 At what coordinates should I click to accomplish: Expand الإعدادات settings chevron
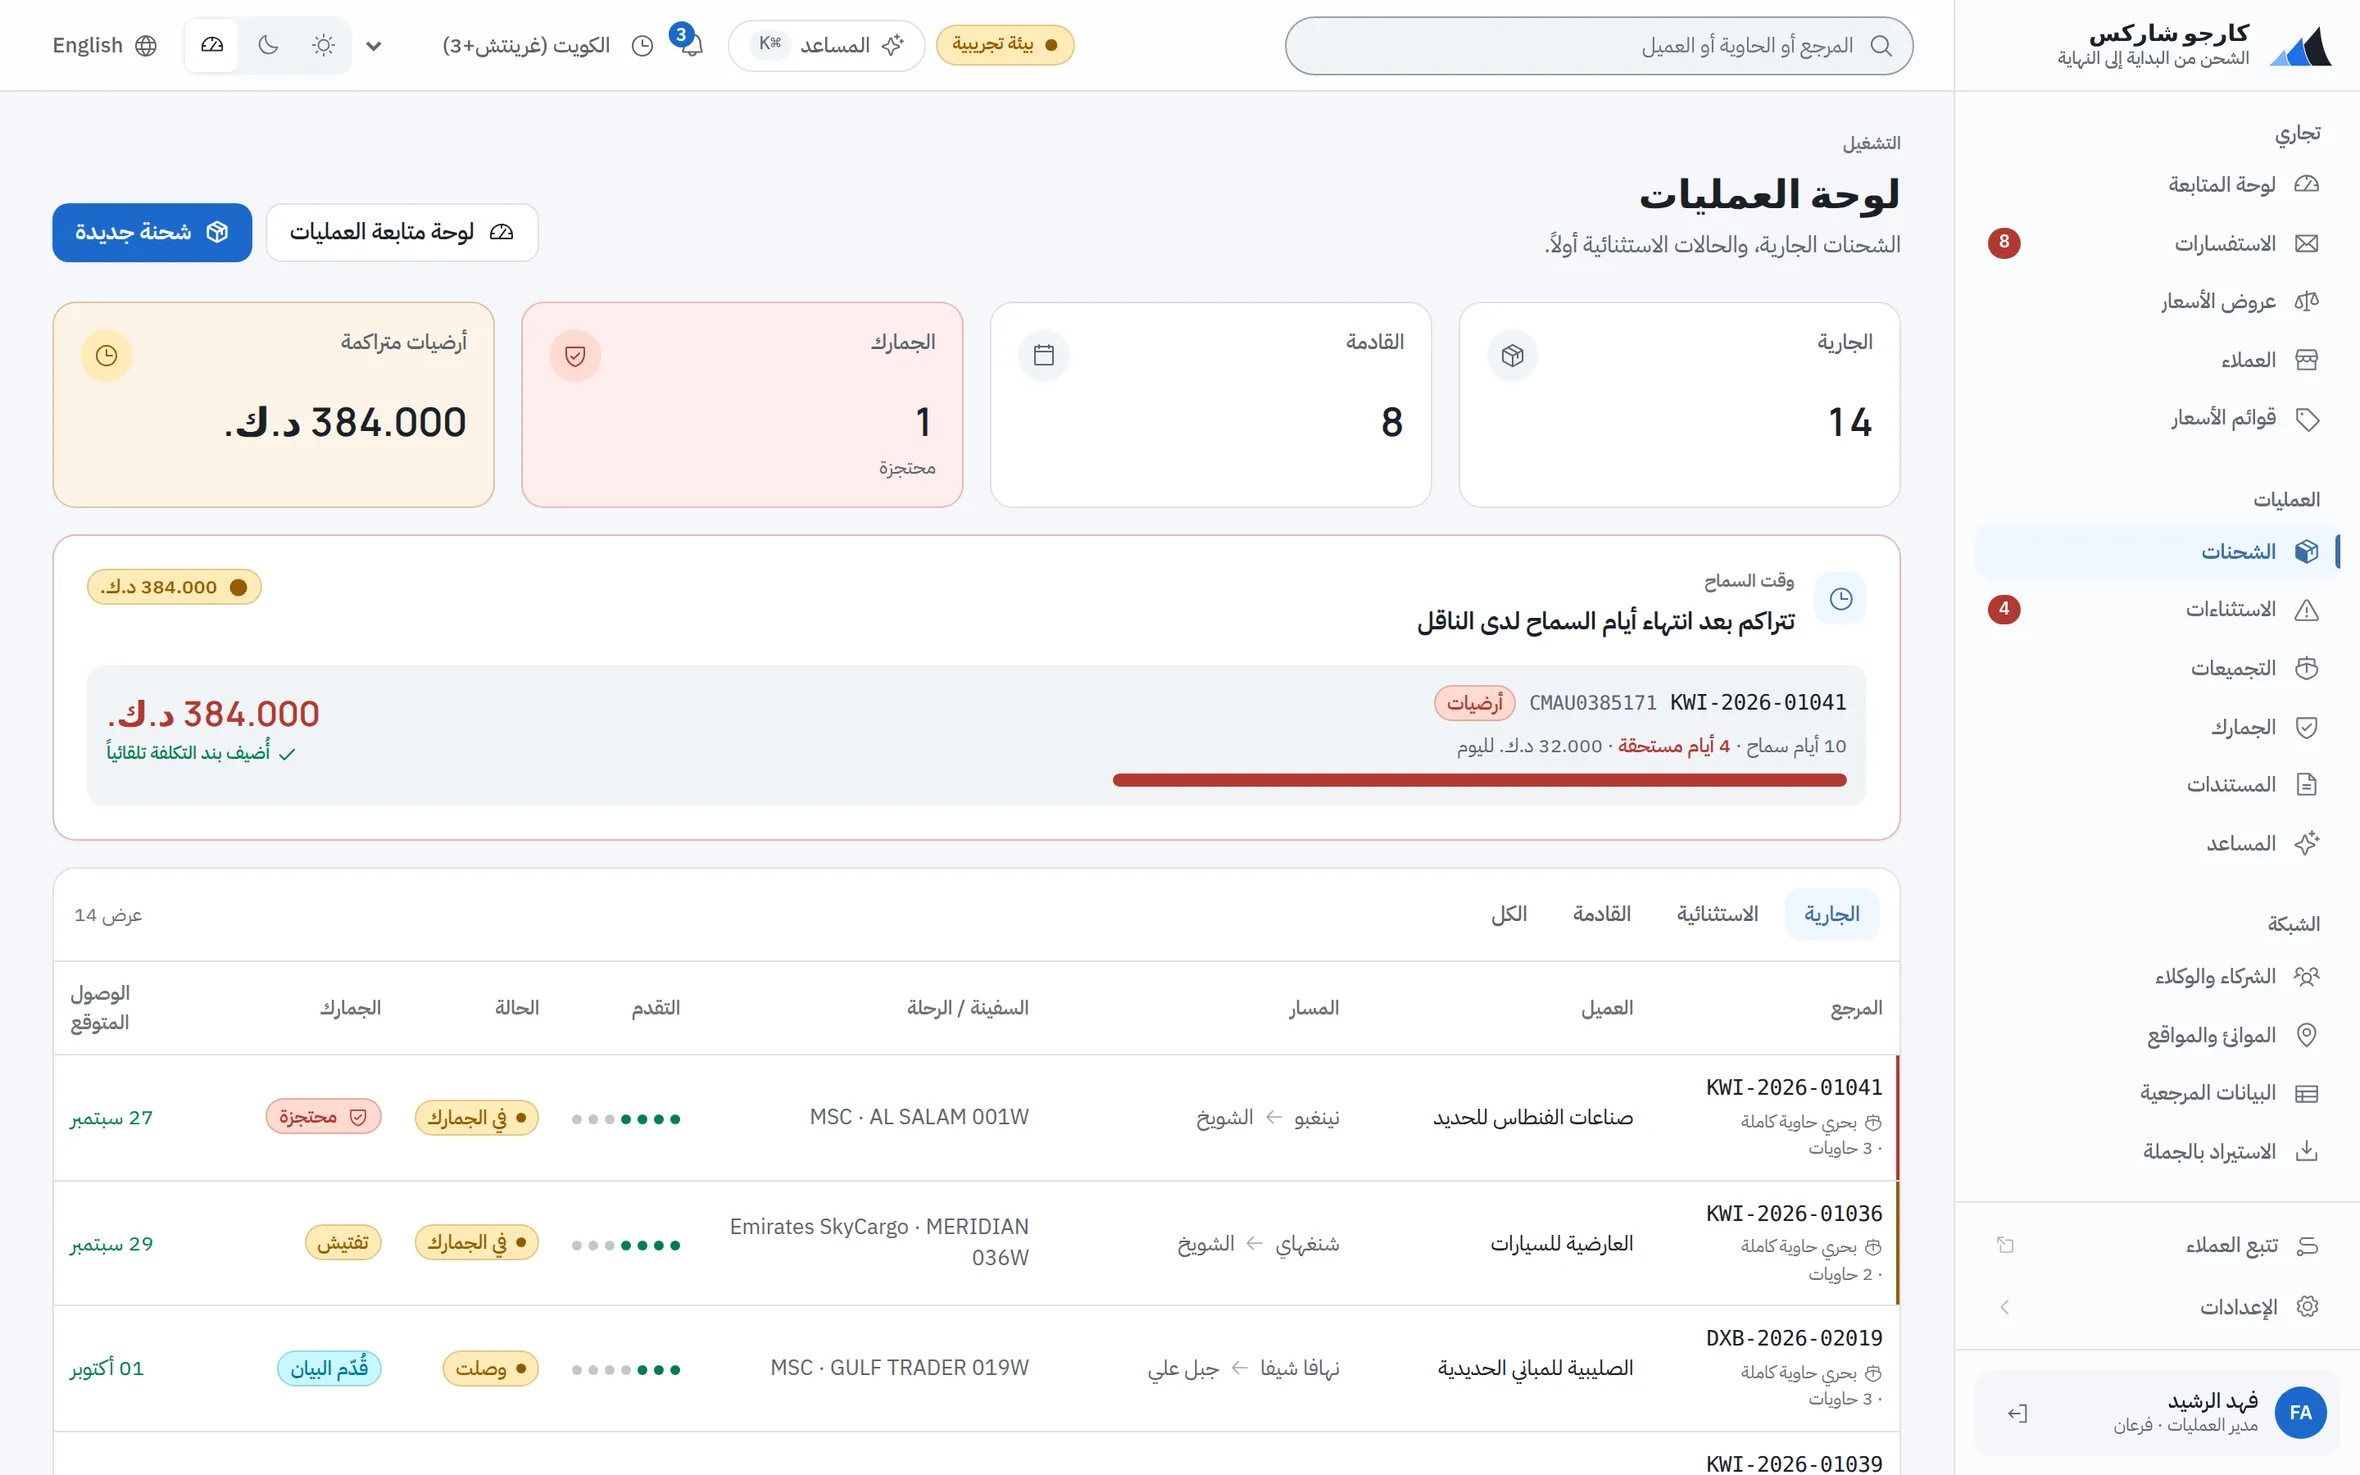(2004, 1307)
